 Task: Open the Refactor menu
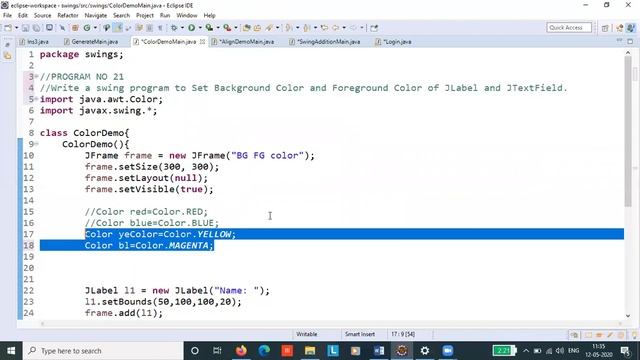pos(68,15)
